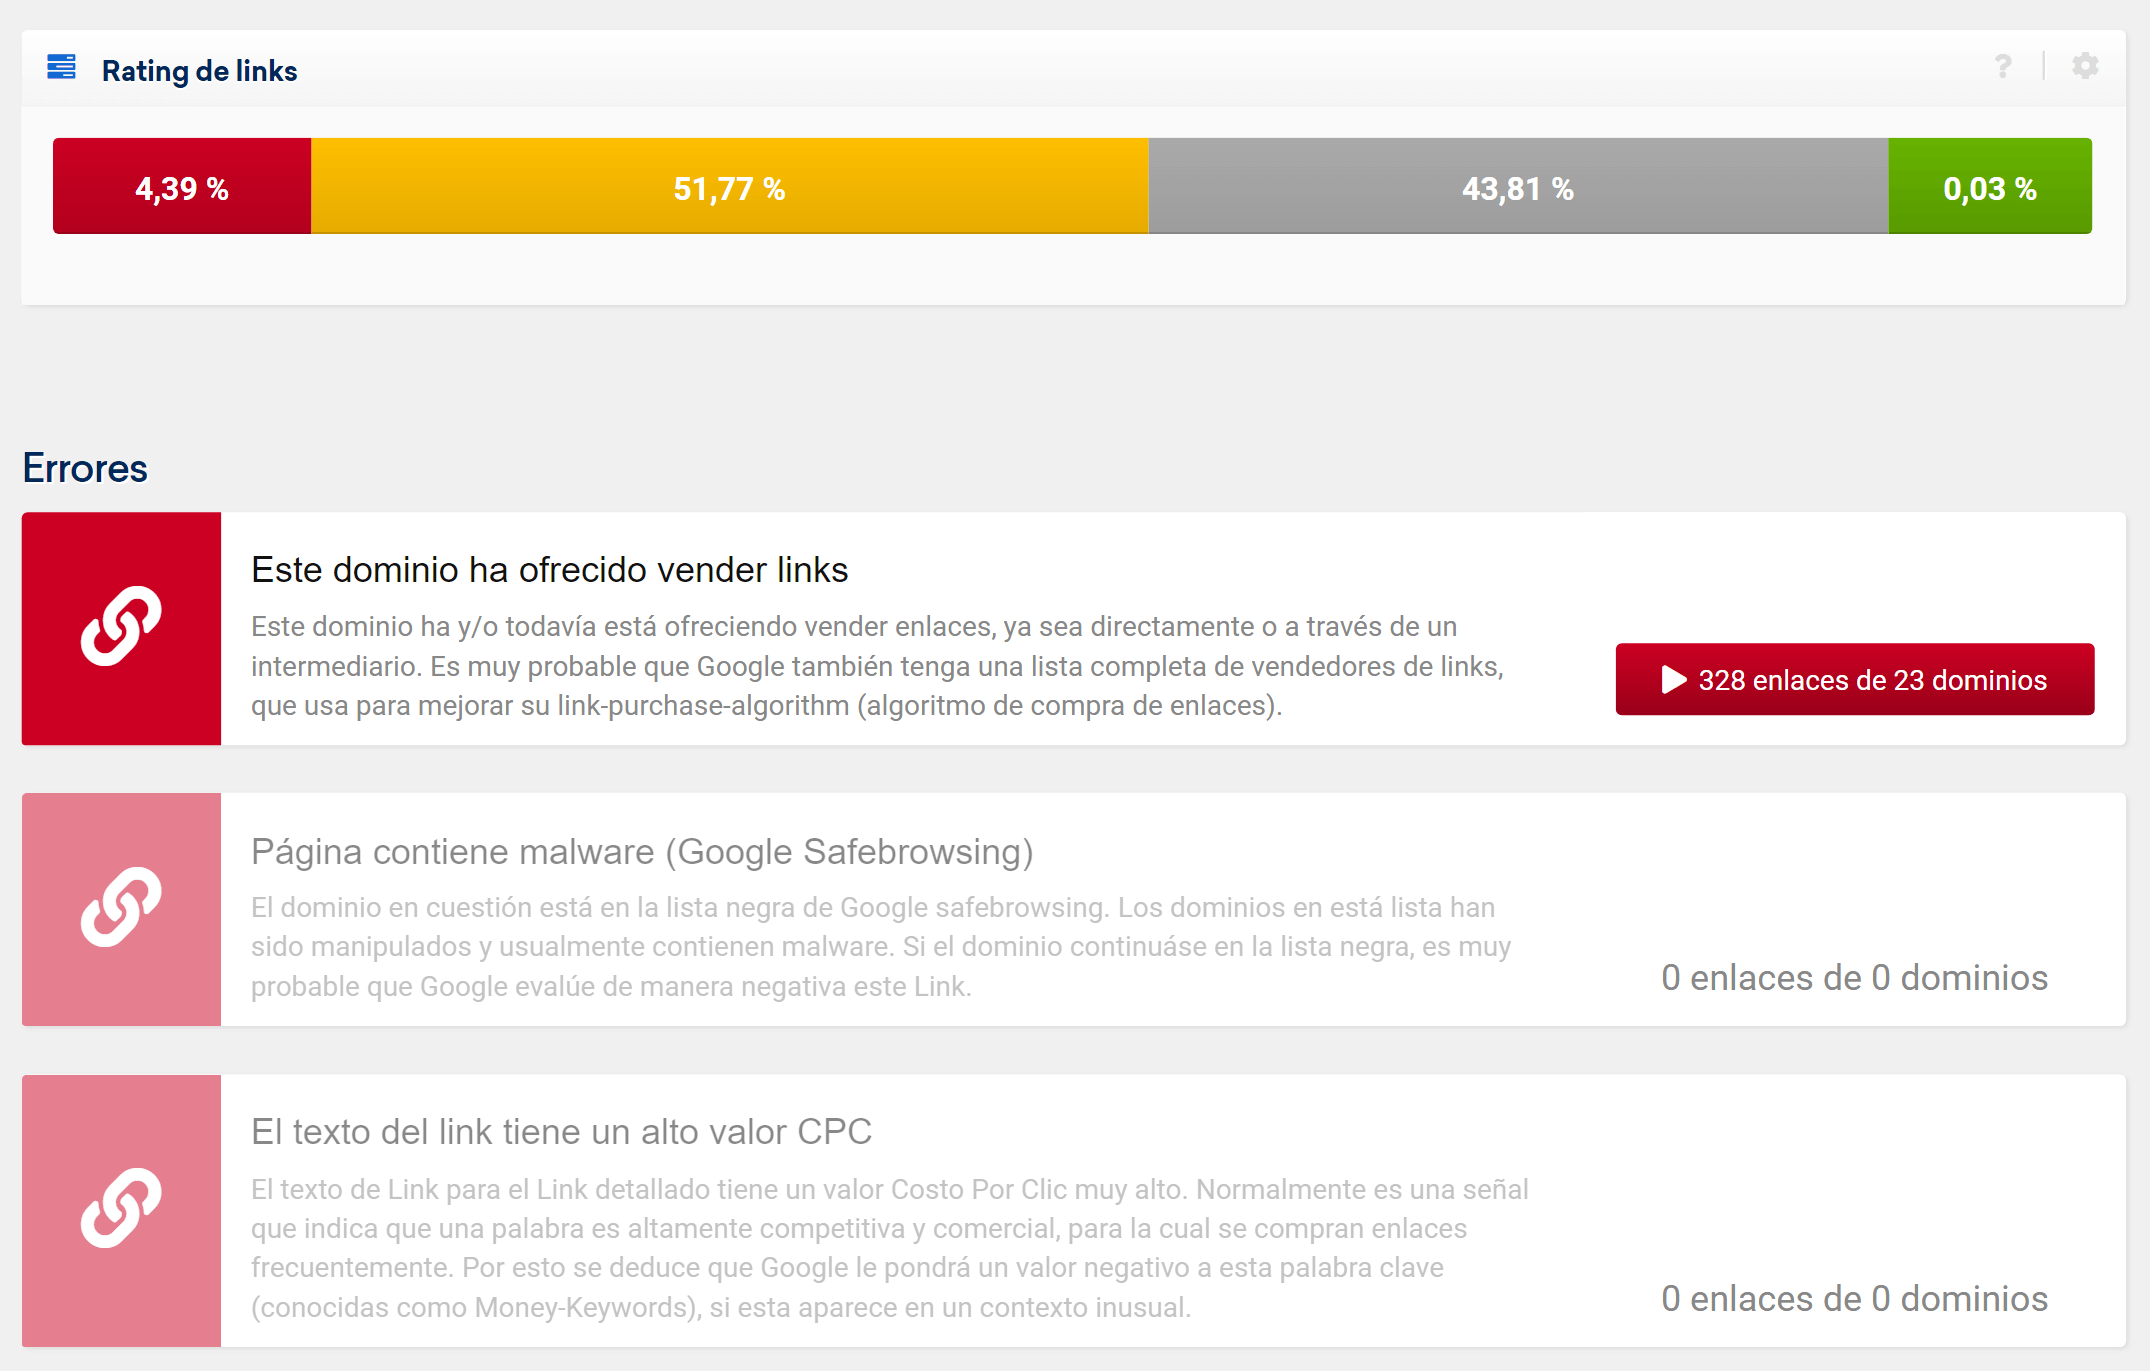Select the yellow 51,77 % bar segment

pos(729,187)
